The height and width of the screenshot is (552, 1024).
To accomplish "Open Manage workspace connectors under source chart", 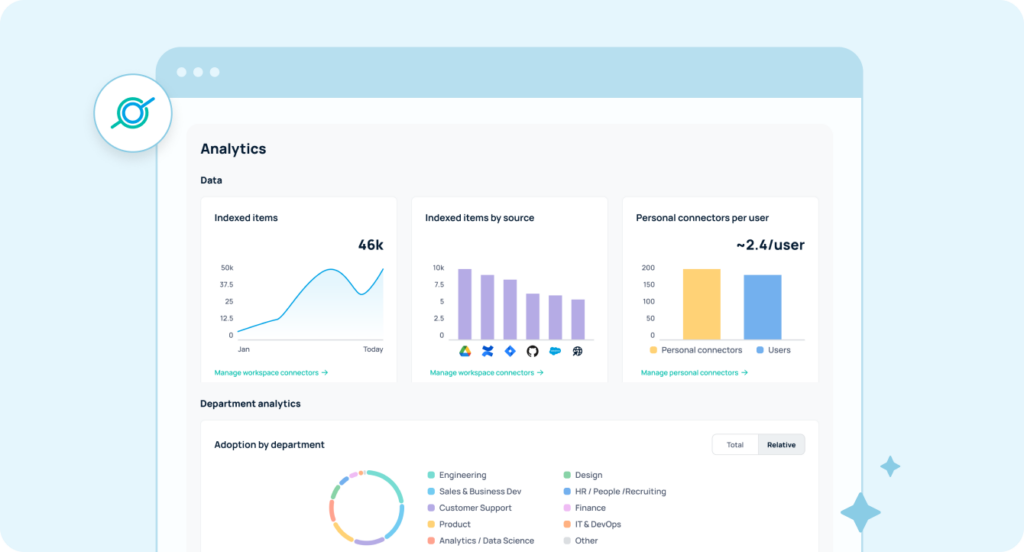I will pos(487,373).
